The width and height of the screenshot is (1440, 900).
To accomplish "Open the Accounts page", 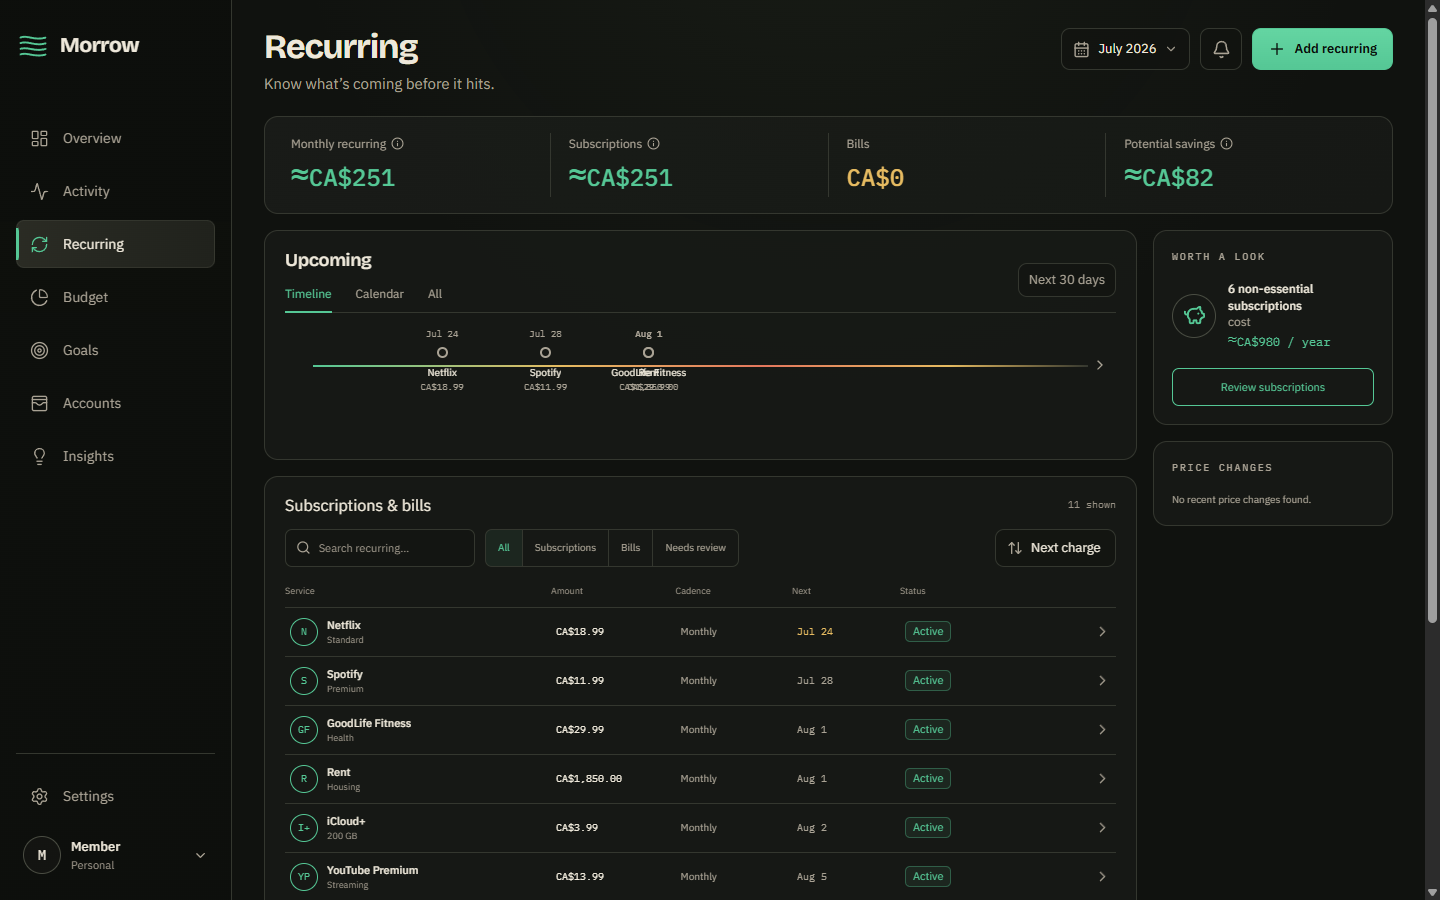I will click(115, 403).
